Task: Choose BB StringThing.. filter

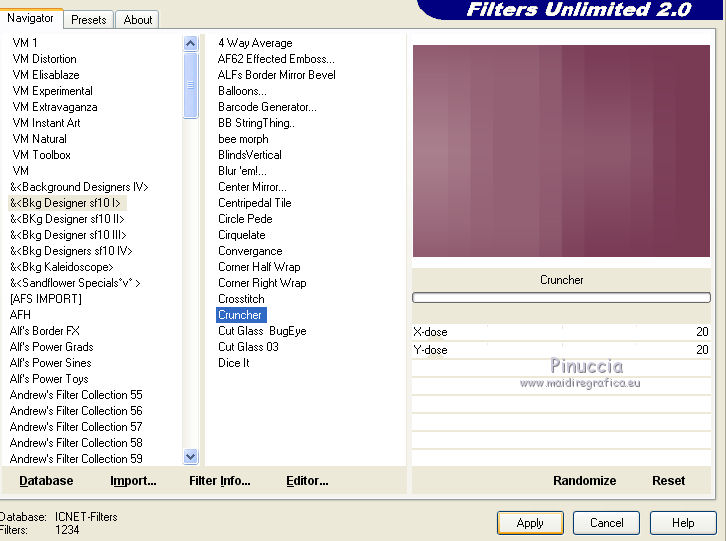Action: click(x=256, y=123)
